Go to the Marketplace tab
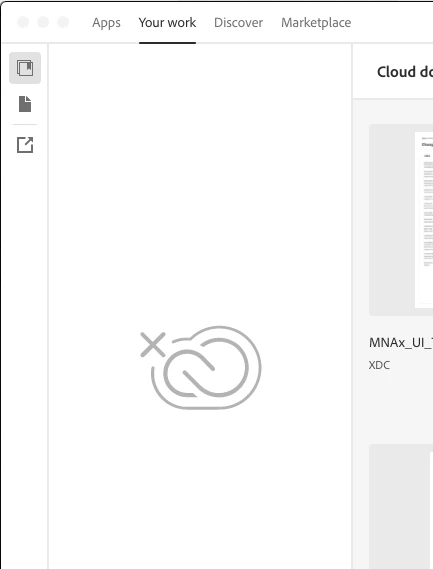 pyautogui.click(x=316, y=22)
